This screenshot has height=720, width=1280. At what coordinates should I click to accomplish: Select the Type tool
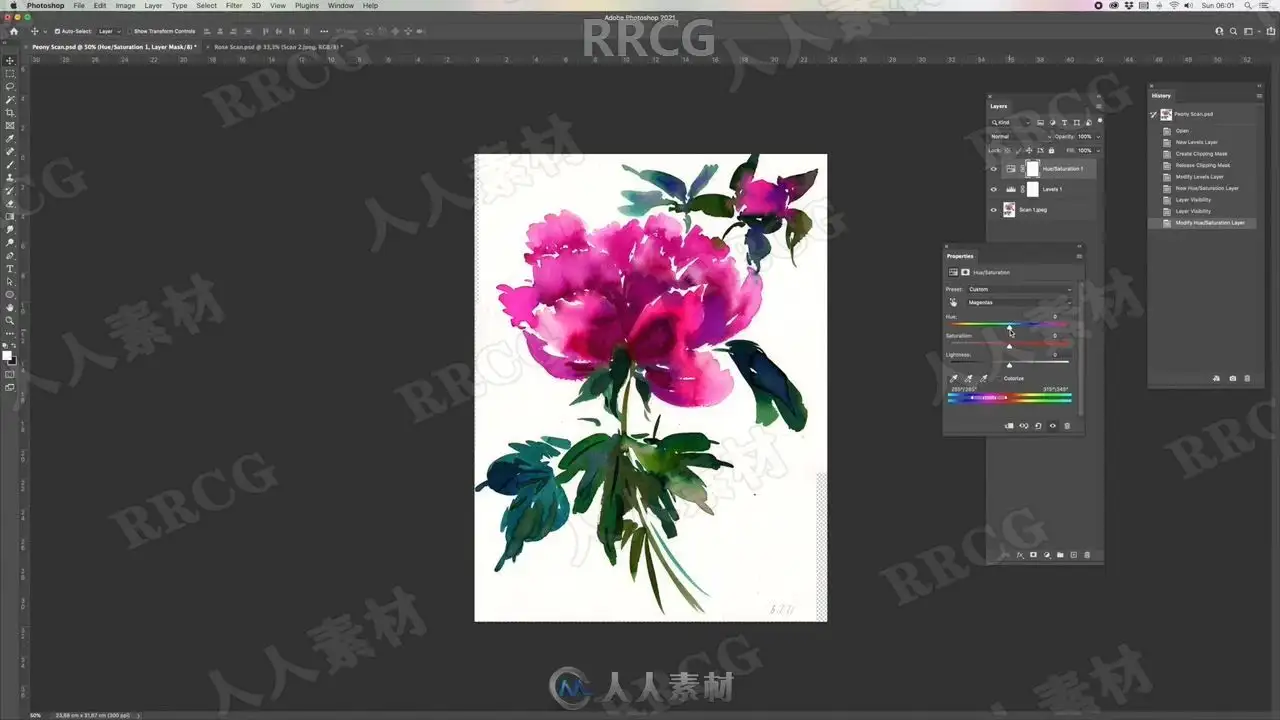[x=11, y=268]
